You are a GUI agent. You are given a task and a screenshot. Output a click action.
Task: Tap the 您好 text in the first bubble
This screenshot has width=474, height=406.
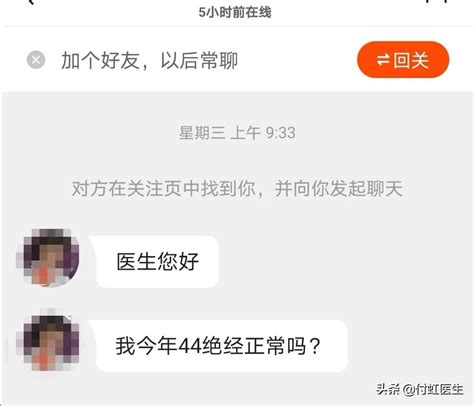[x=178, y=262]
